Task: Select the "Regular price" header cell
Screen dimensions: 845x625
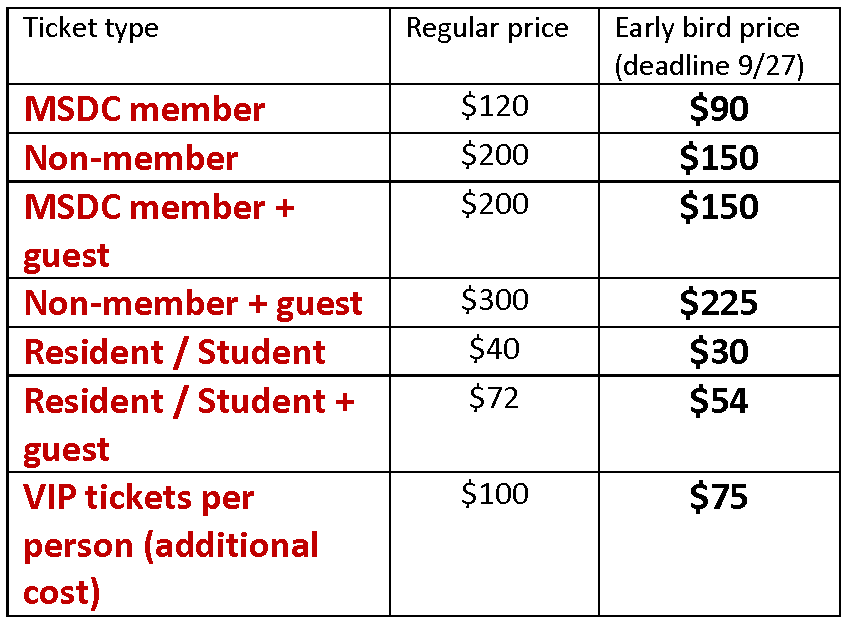Action: point(487,28)
